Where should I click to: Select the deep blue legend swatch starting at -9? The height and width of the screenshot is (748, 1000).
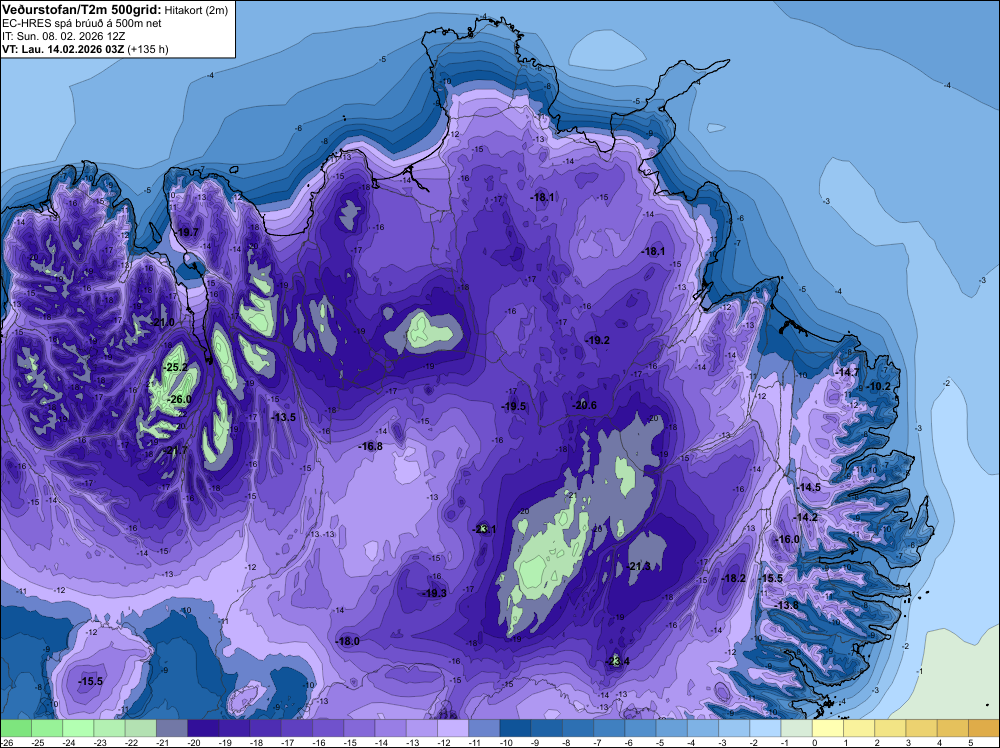point(547,728)
